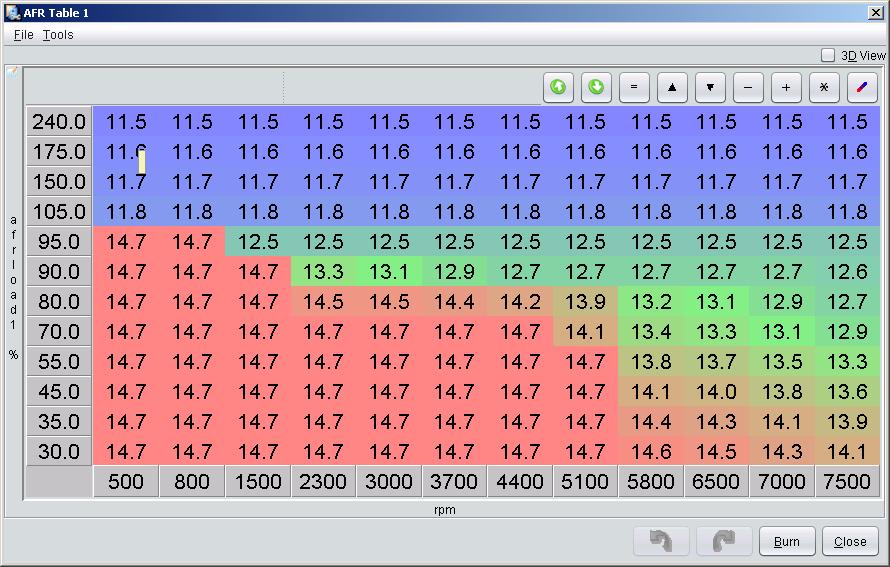Select the 14.2 cell at 80.0 load, 4400 rpm

click(520, 301)
